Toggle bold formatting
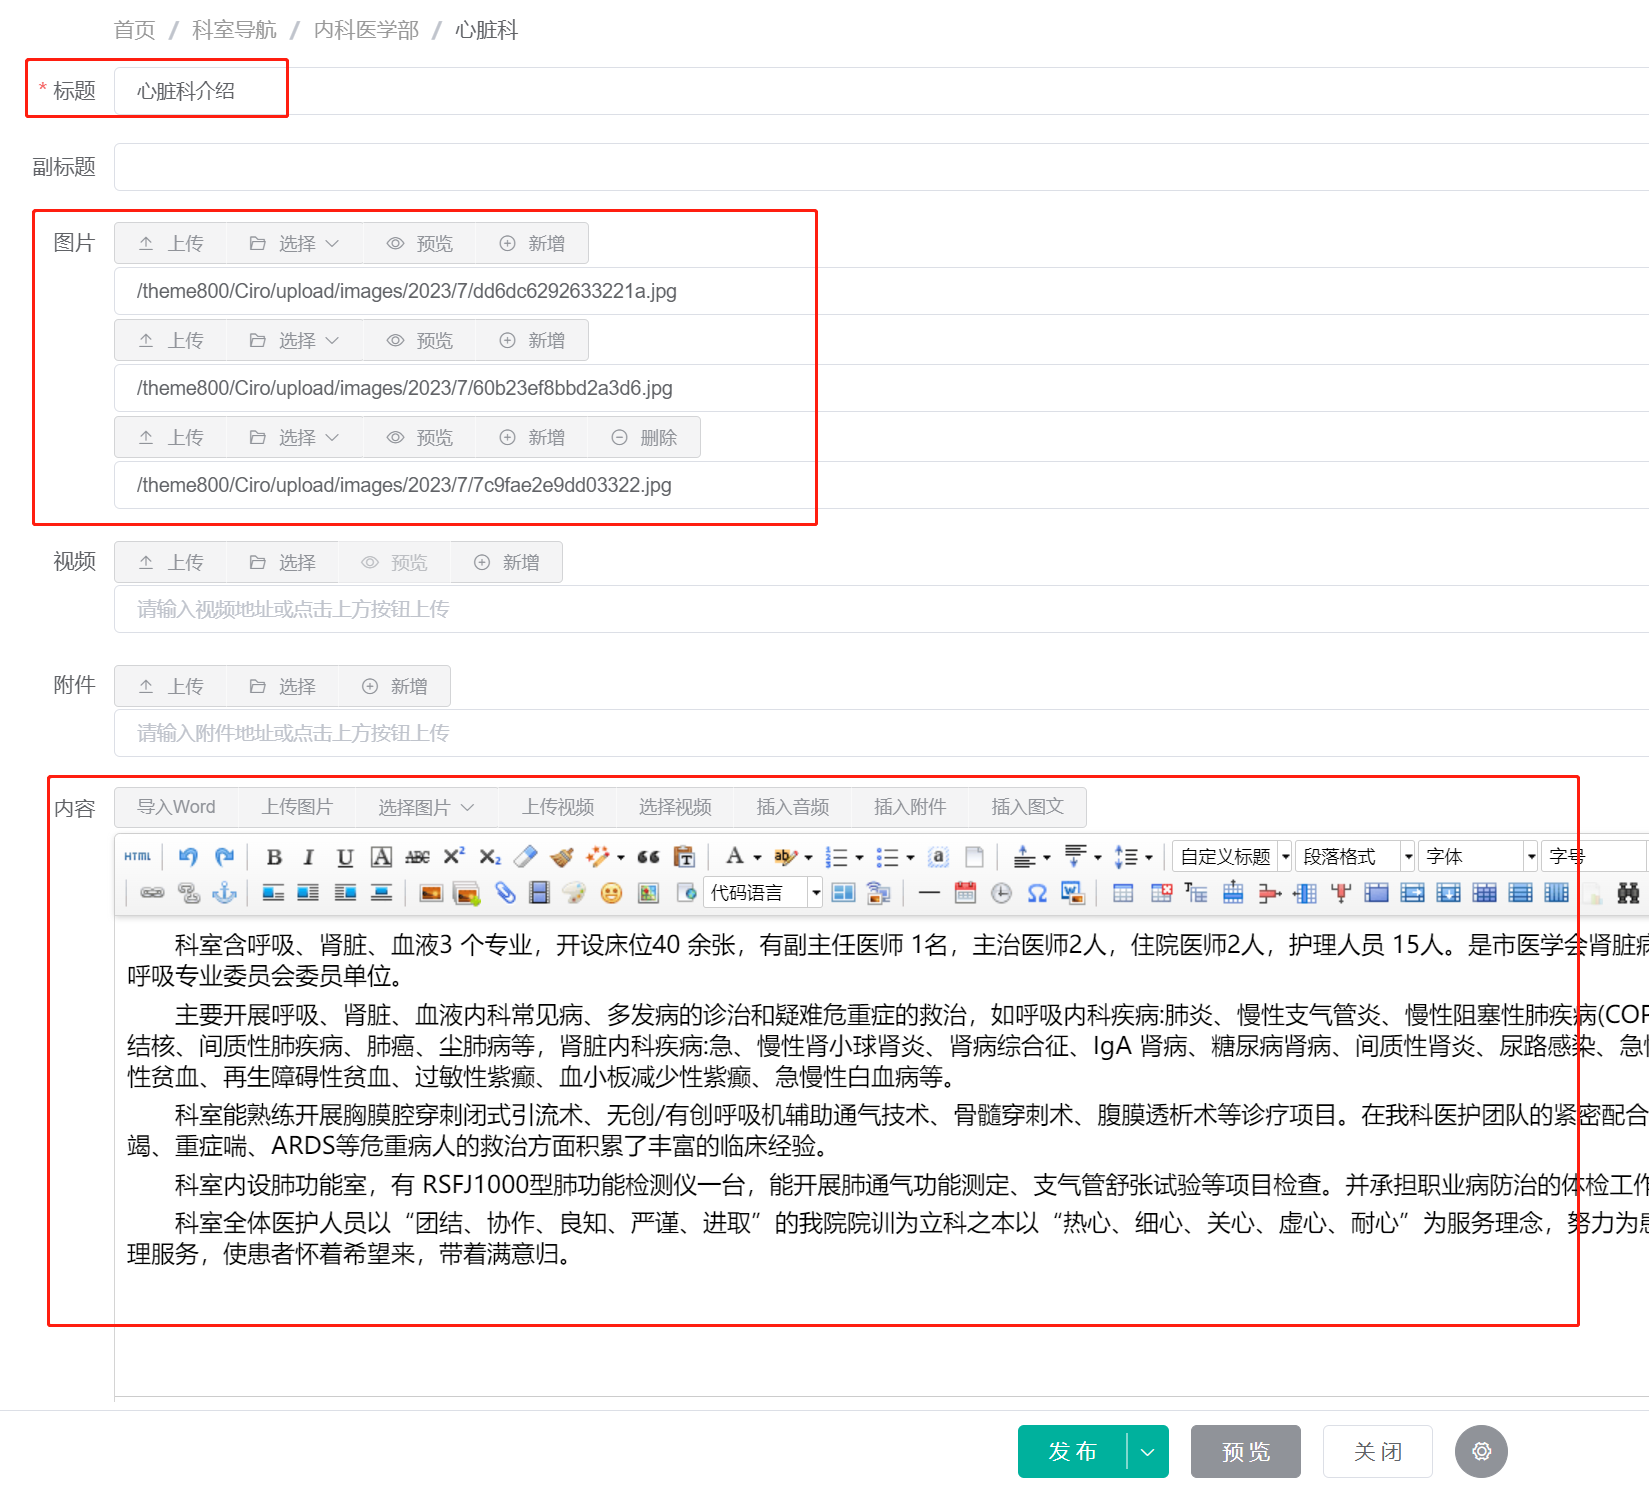 [273, 856]
